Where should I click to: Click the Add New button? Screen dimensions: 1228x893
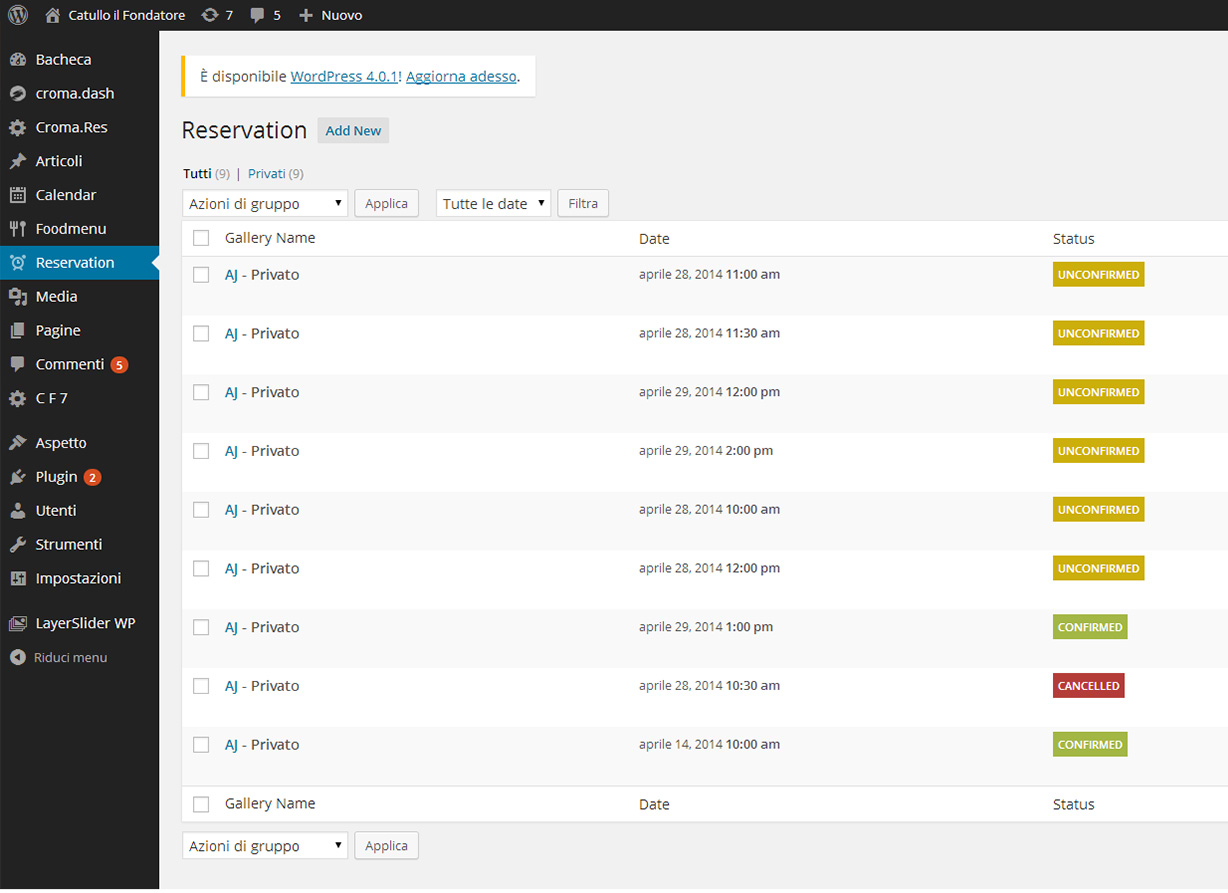pos(353,131)
